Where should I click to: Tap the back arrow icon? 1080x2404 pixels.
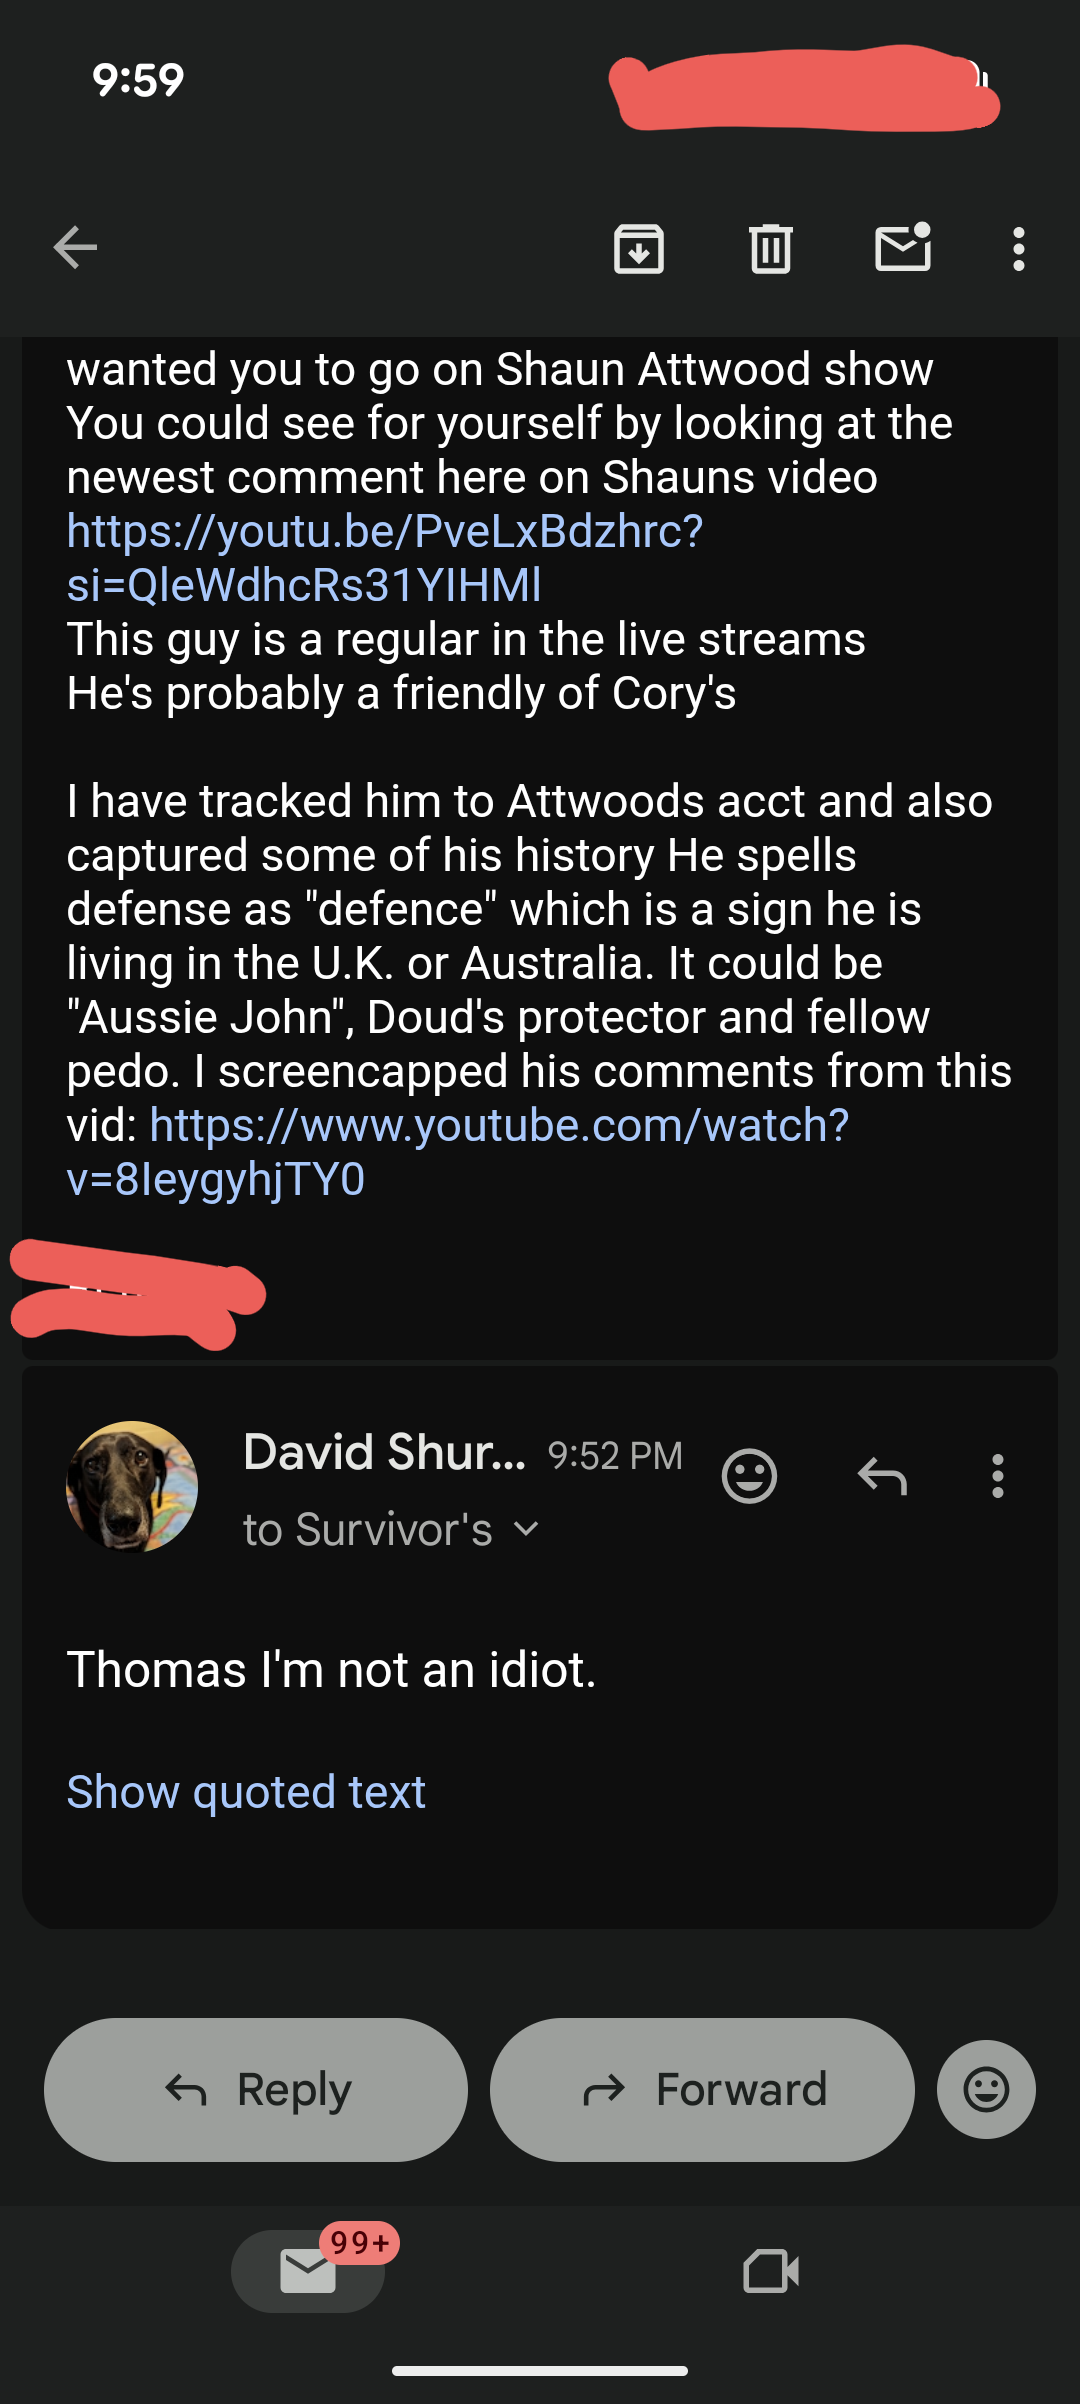[x=75, y=248]
